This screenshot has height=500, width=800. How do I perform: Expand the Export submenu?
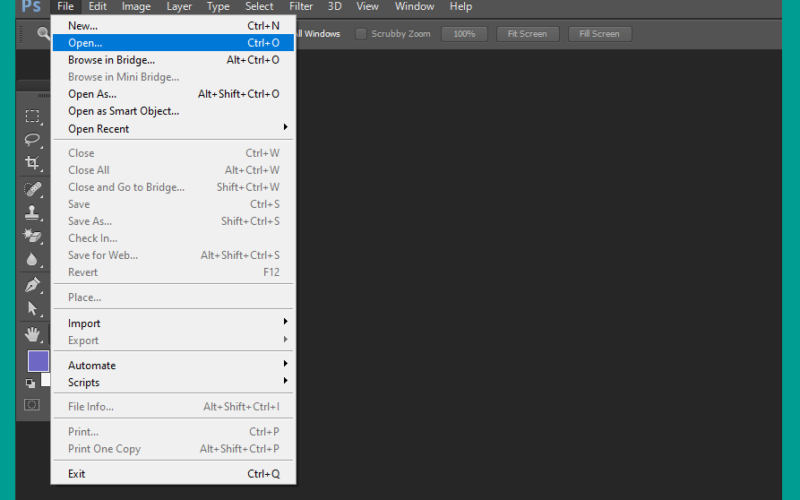tap(173, 340)
